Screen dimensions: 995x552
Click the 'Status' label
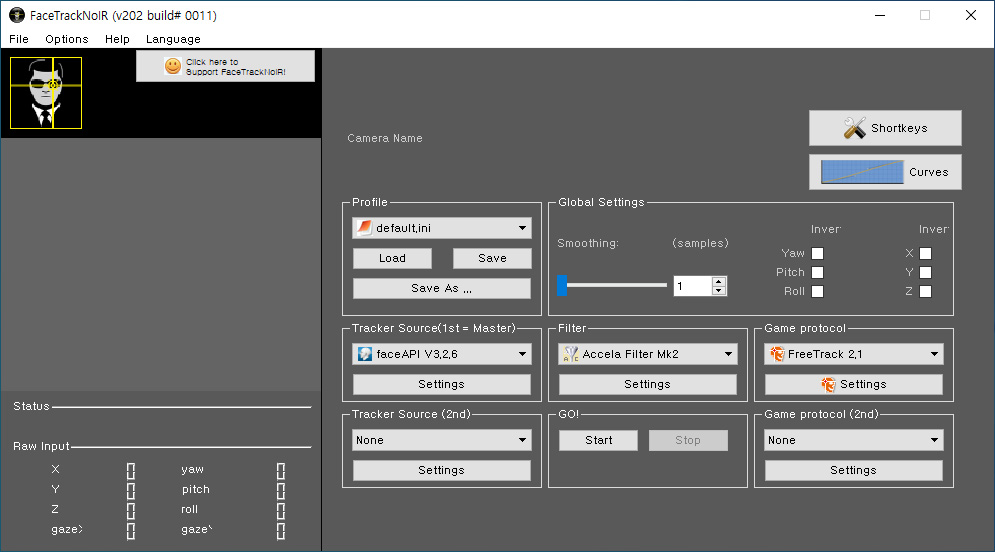(x=31, y=406)
